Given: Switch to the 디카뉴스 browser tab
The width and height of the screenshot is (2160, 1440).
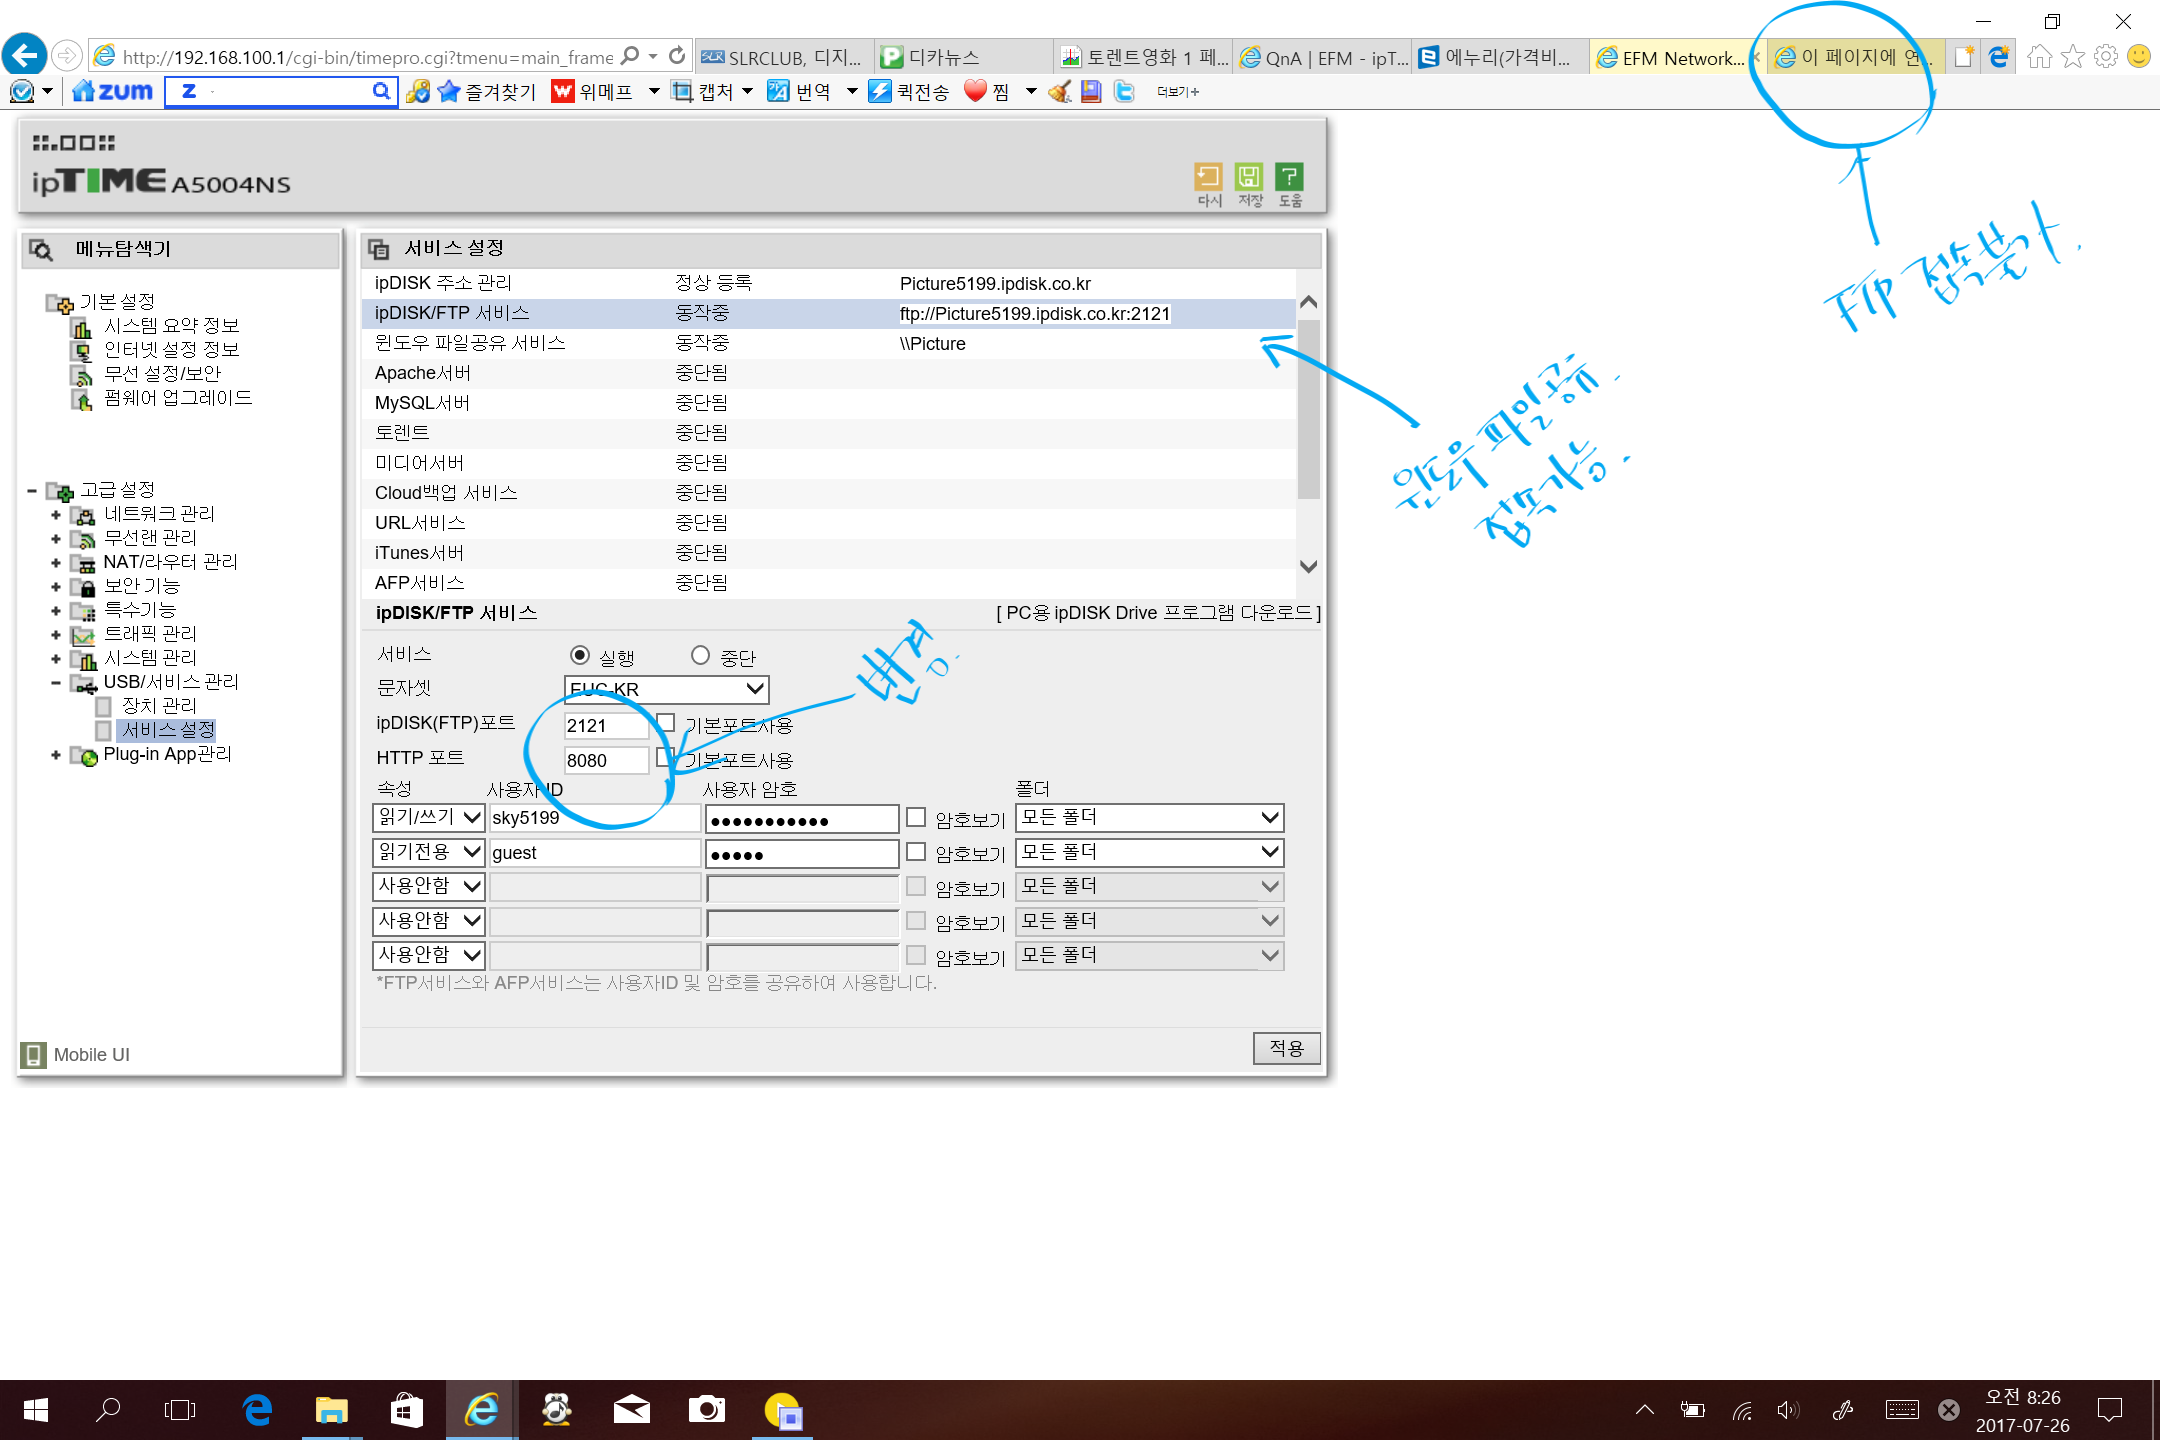Looking at the screenshot, I should coord(962,57).
